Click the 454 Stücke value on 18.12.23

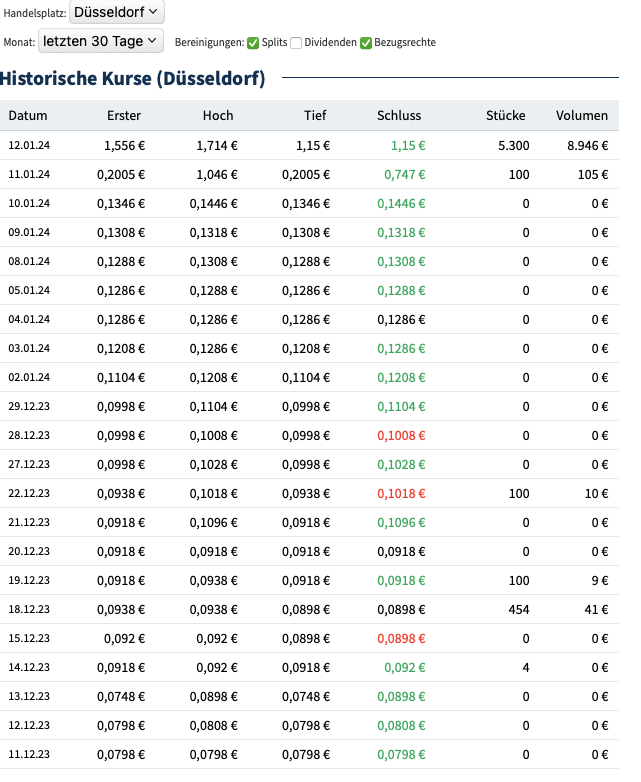517,609
